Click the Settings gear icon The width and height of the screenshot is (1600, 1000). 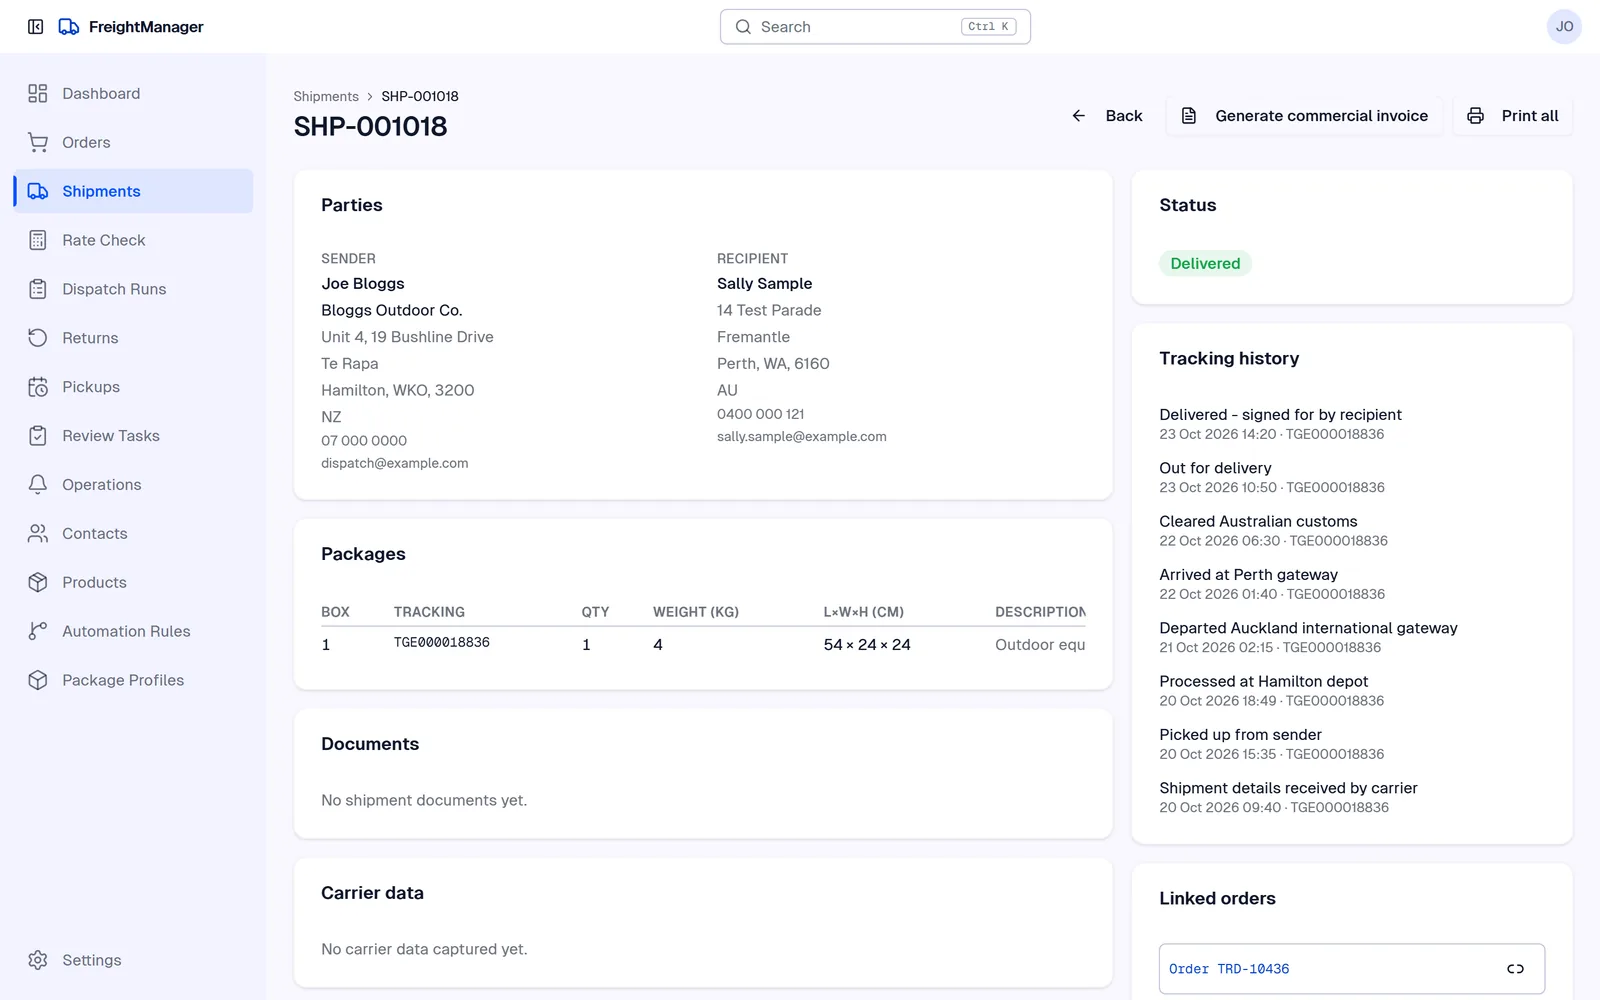click(x=38, y=960)
